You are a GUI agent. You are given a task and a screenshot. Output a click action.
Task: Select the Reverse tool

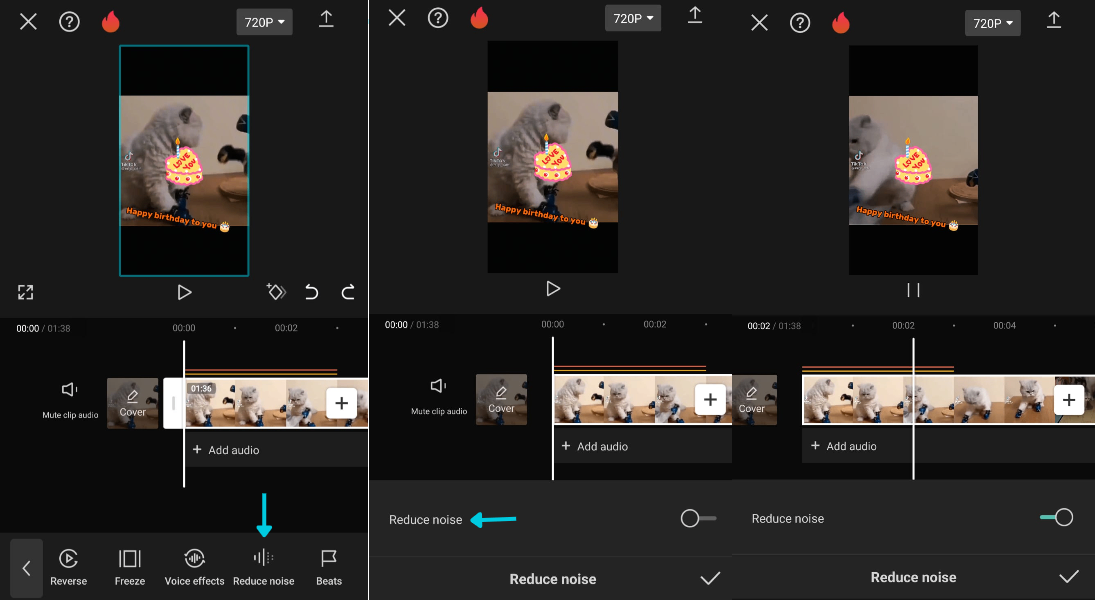pos(68,566)
